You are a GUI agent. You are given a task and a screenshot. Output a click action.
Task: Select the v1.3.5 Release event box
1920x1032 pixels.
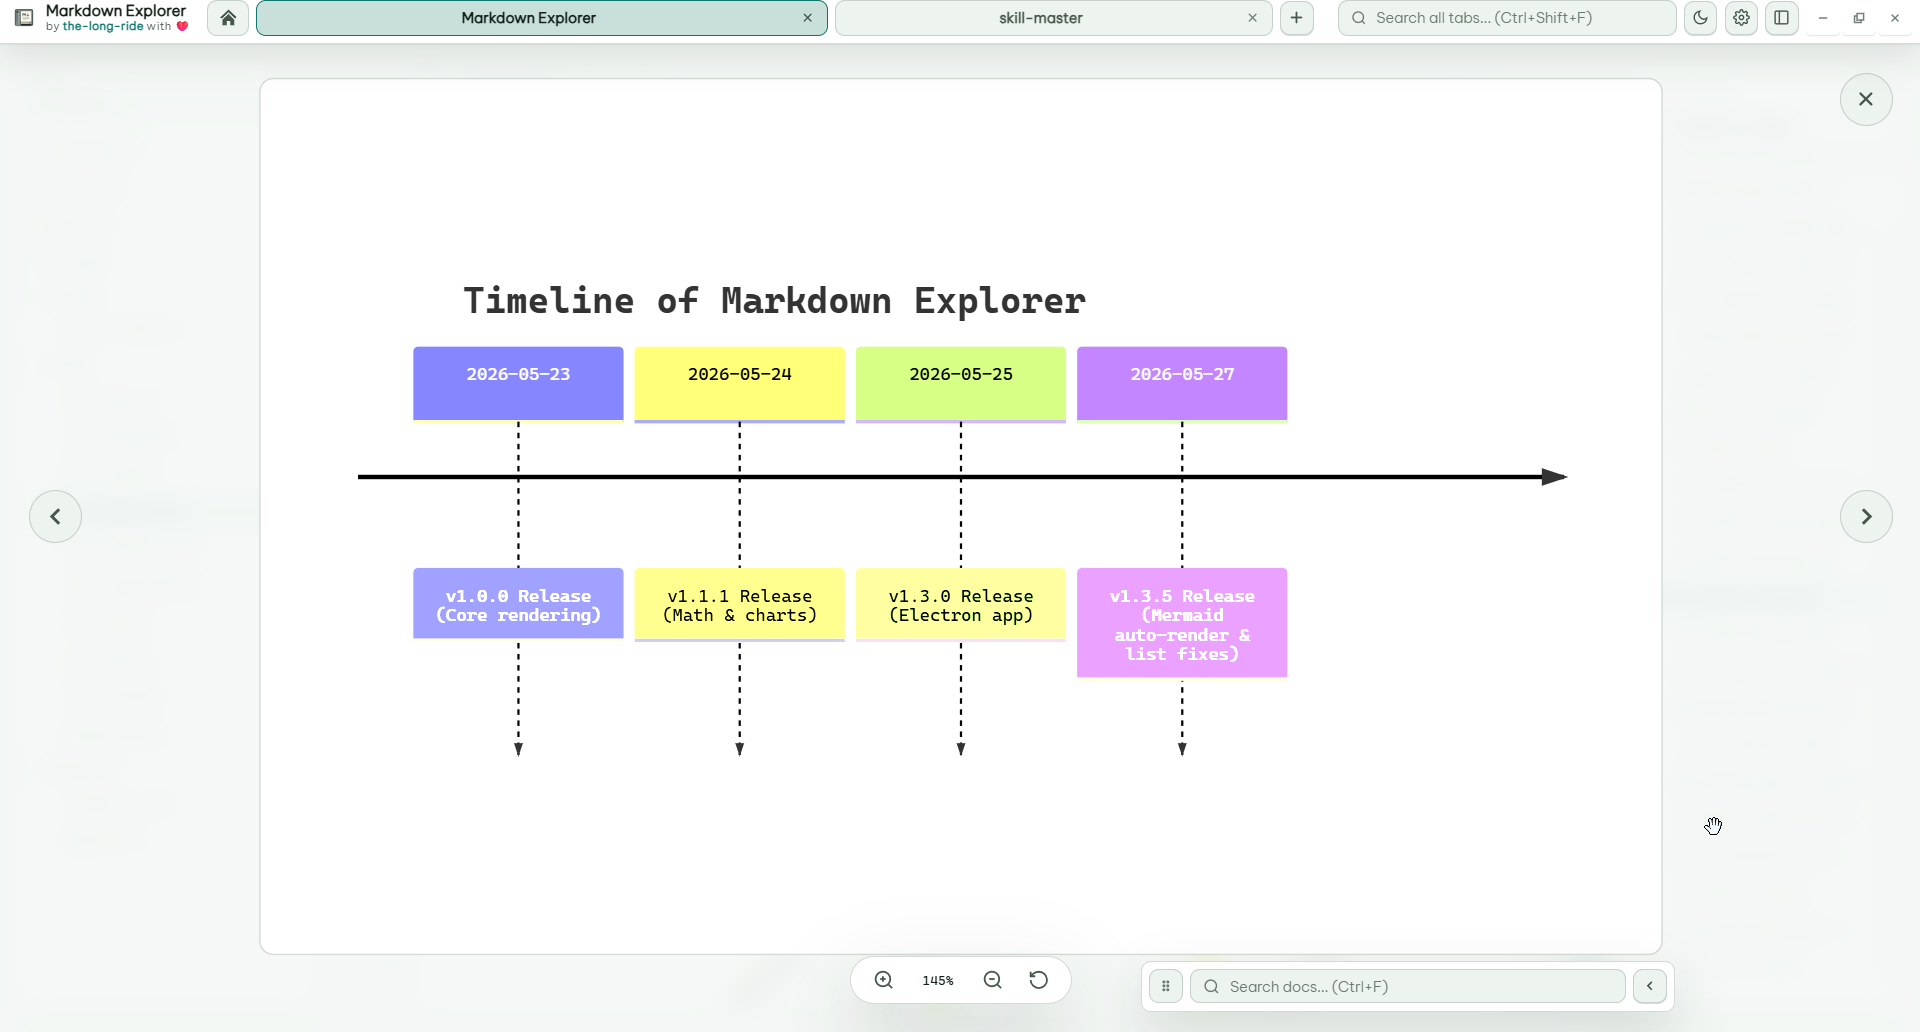1182,623
